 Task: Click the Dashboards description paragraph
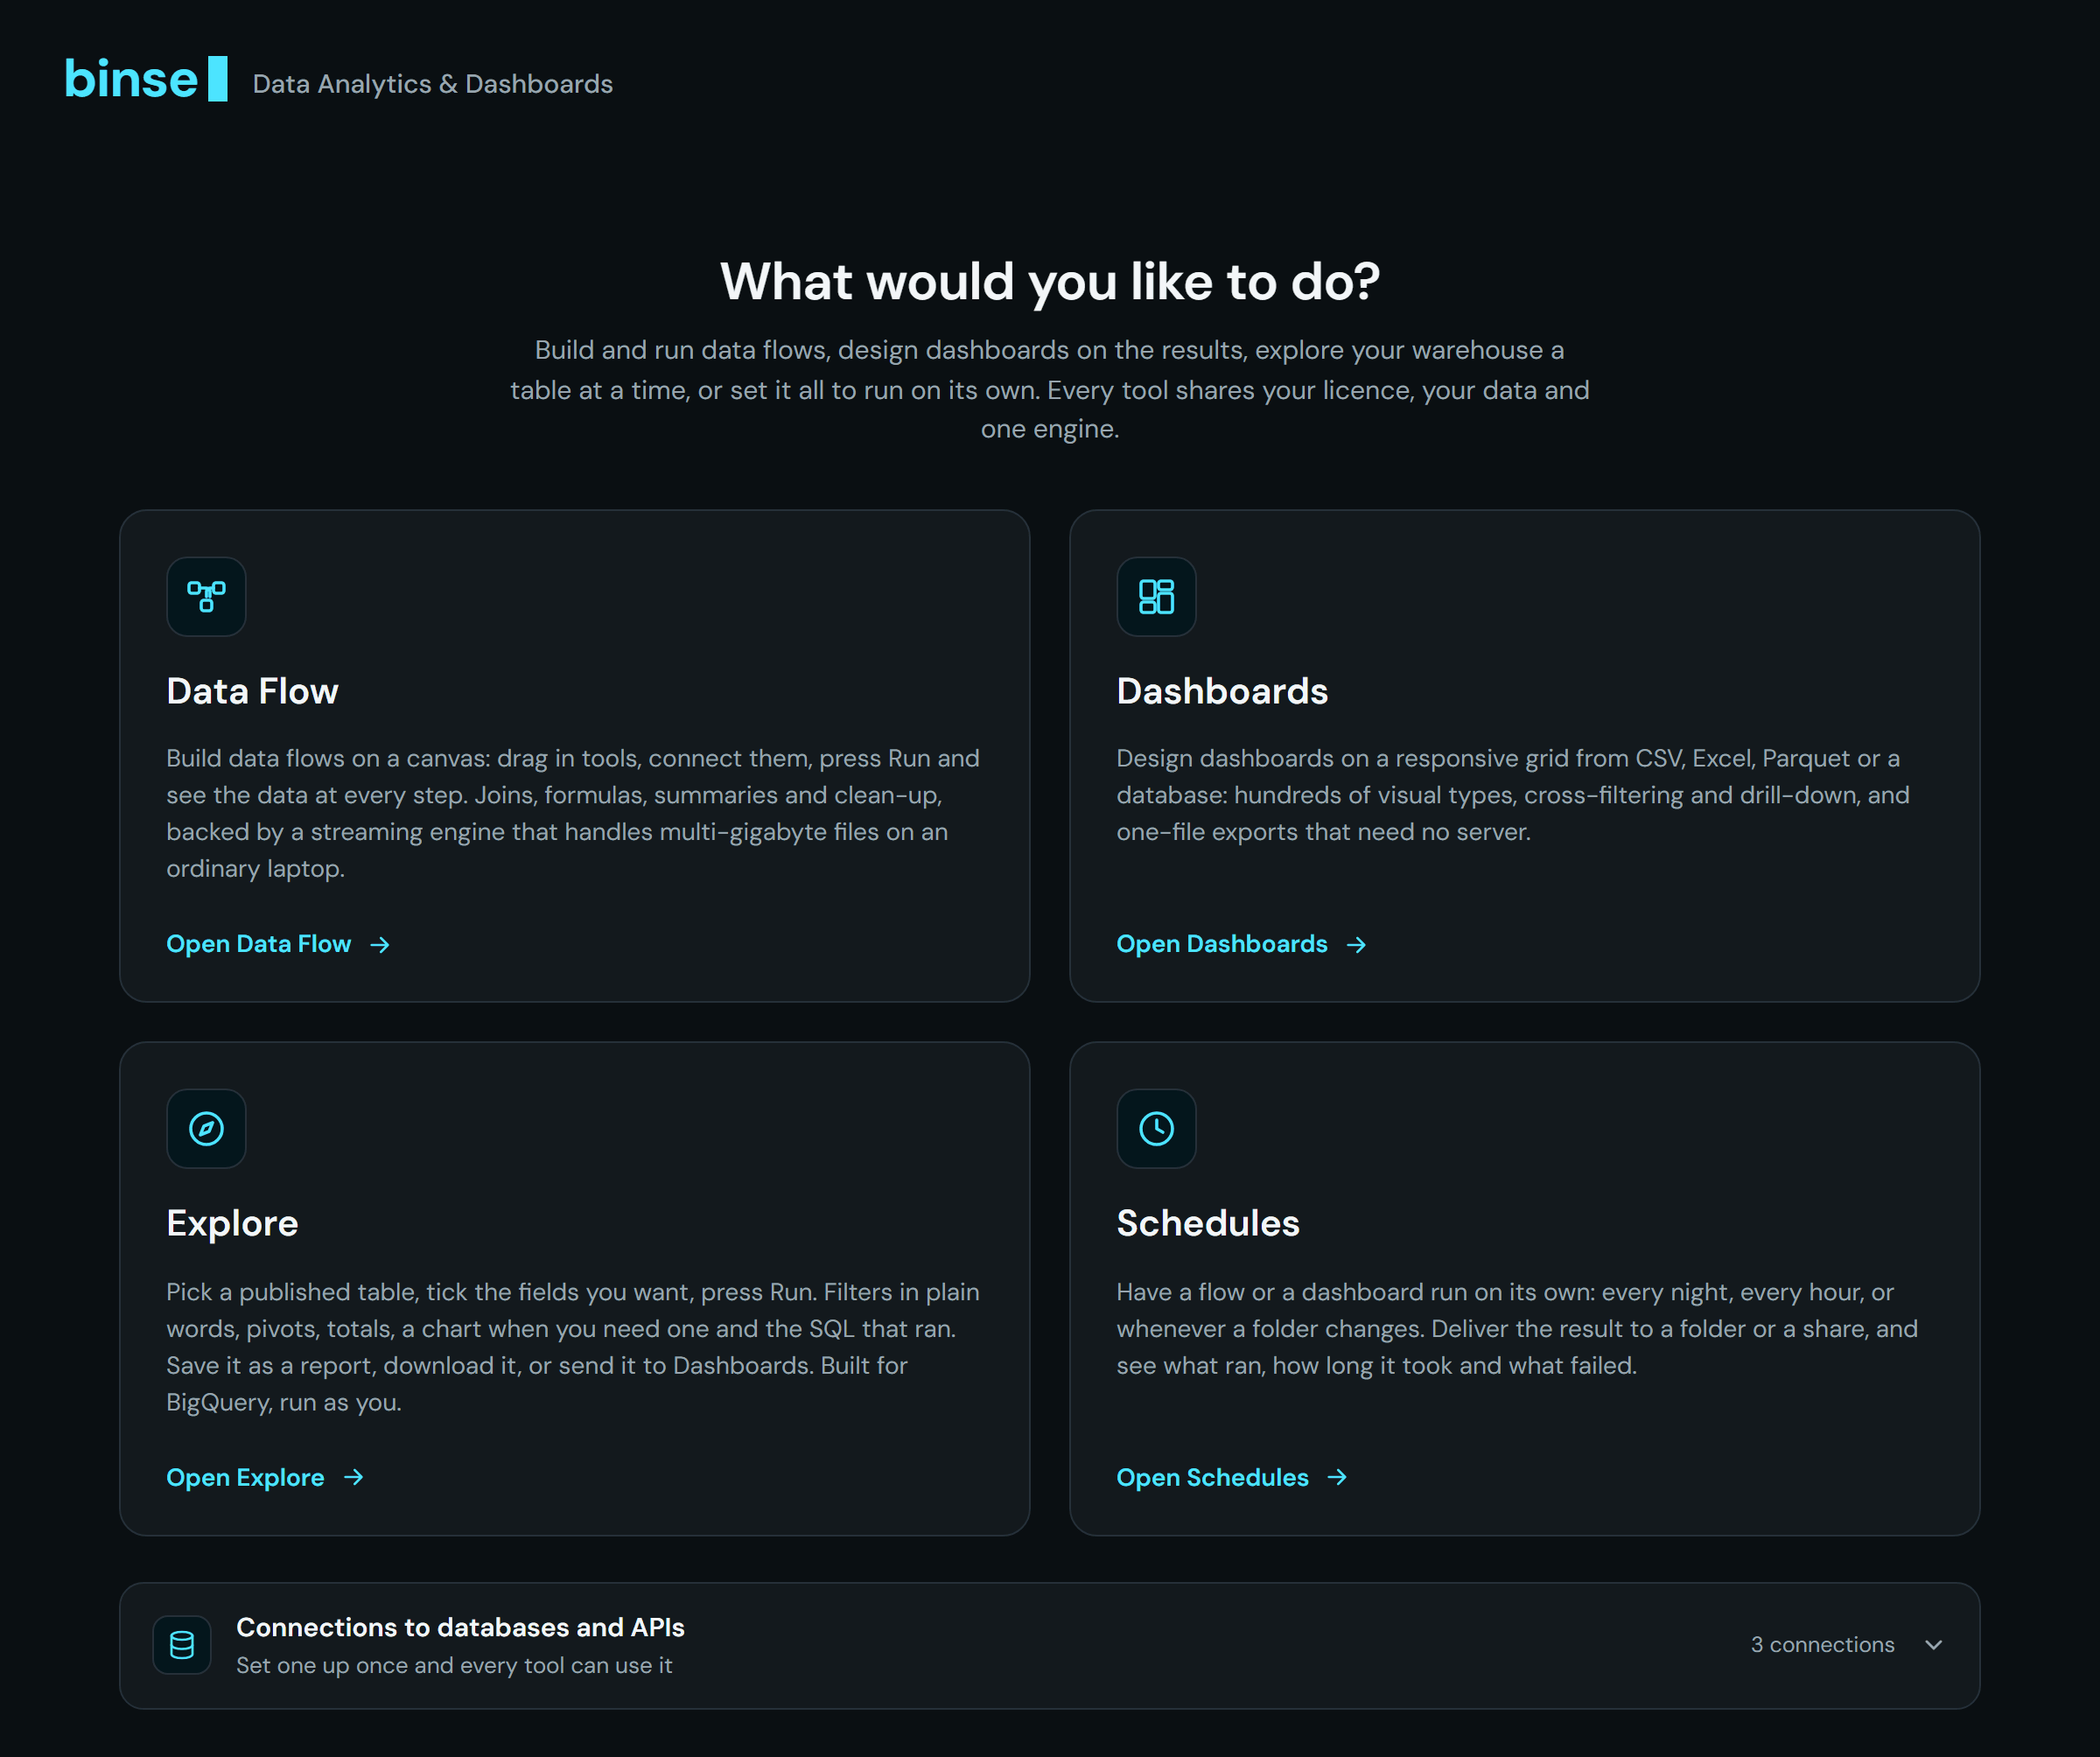click(1513, 795)
